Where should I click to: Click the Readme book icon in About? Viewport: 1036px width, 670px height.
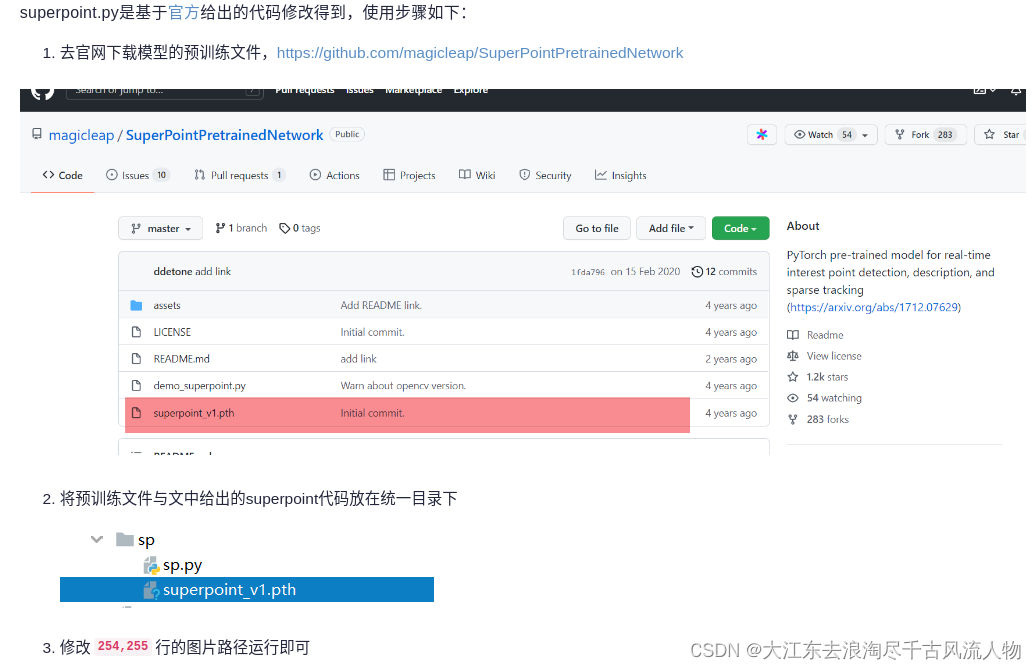click(795, 335)
